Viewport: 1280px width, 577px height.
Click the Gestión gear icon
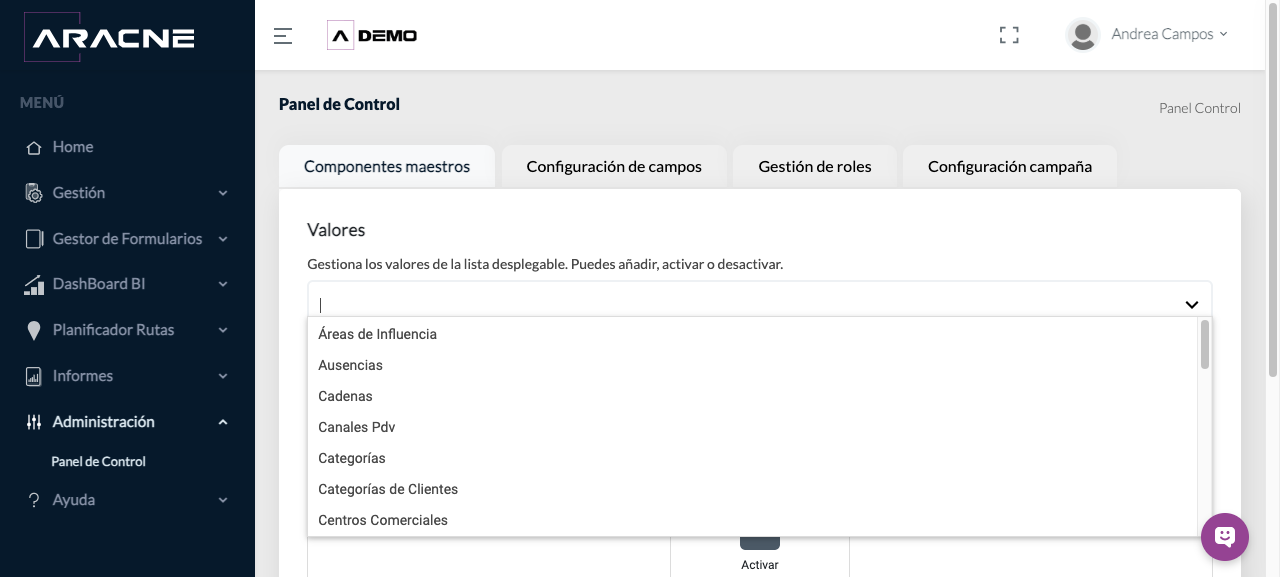[34, 193]
